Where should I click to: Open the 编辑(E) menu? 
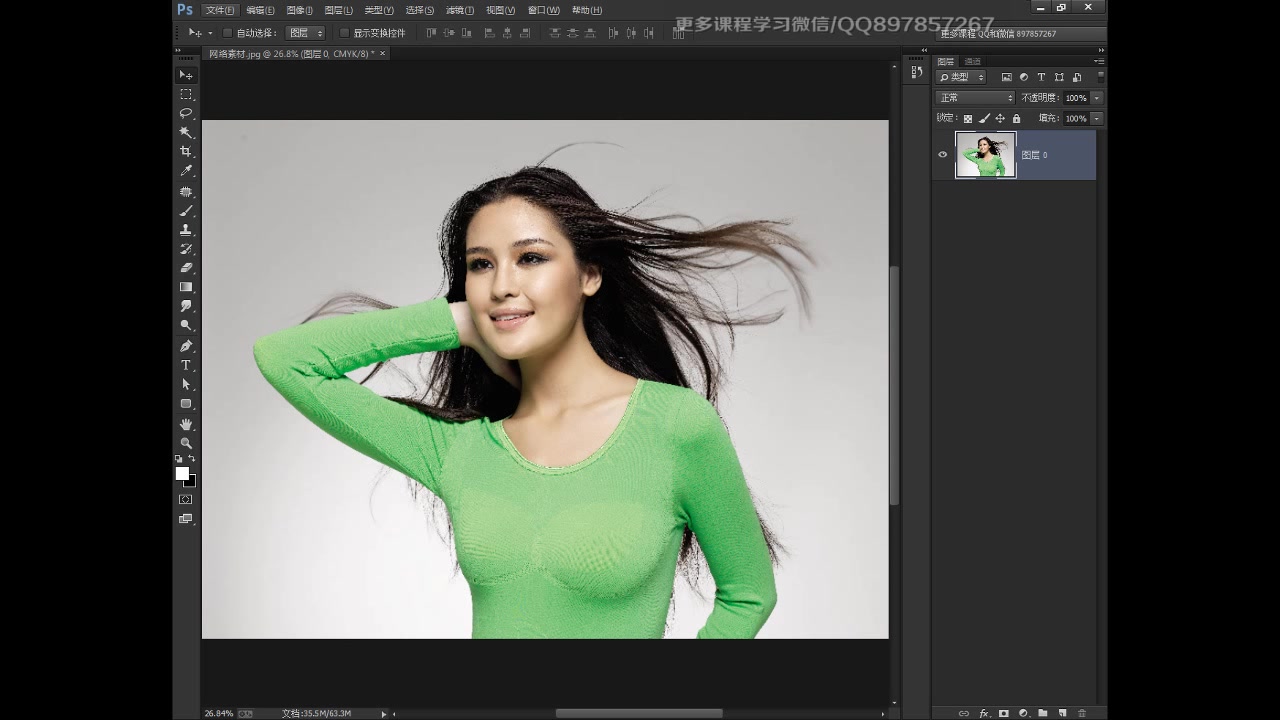(260, 10)
